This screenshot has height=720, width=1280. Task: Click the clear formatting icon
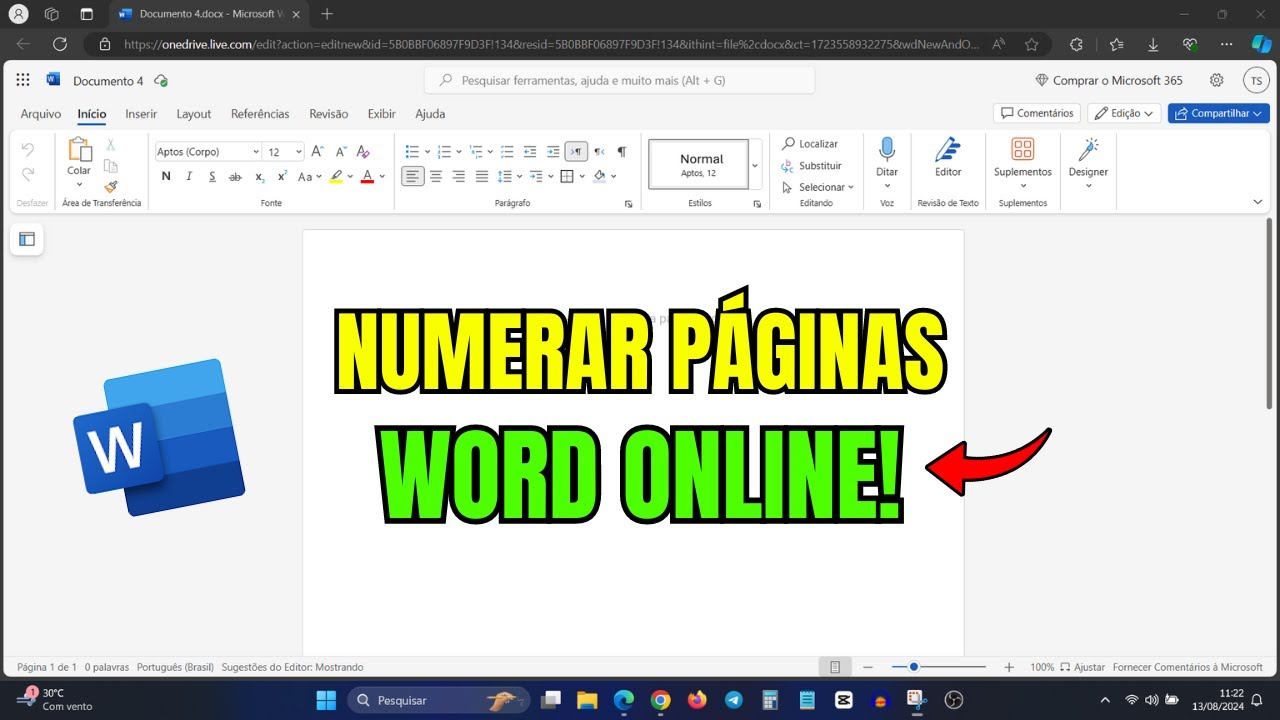click(x=363, y=152)
